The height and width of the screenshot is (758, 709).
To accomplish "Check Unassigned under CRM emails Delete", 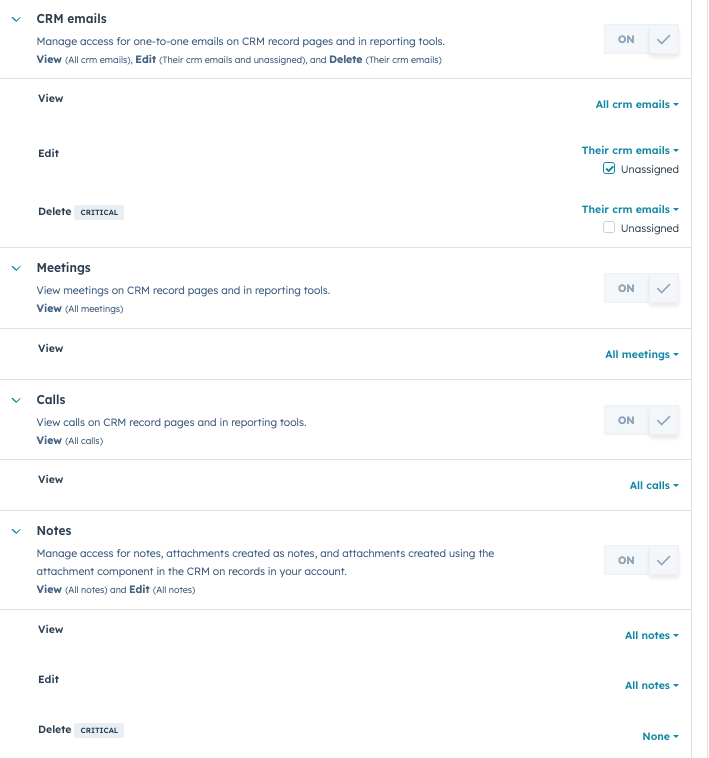I will tap(609, 227).
